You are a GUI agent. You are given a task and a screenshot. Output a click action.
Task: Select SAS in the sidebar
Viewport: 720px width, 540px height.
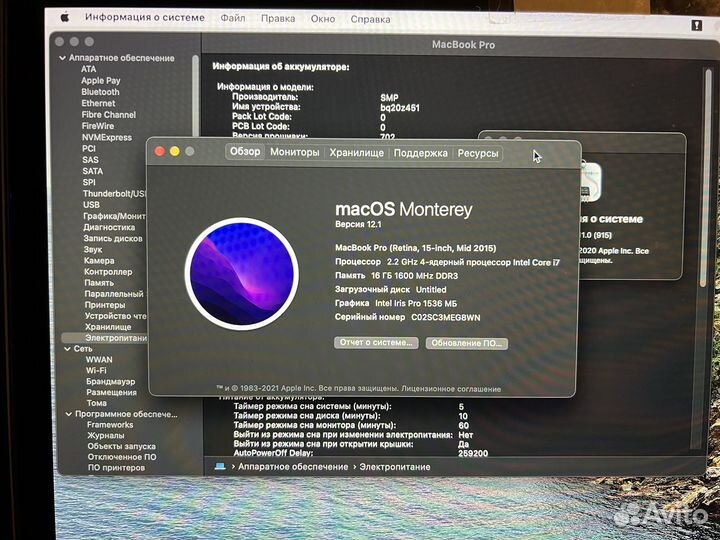(90, 160)
